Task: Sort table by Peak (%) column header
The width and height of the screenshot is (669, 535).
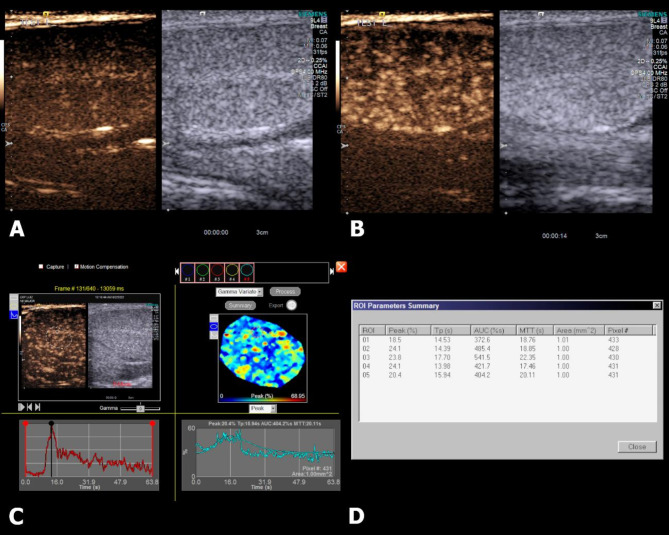Action: click(x=408, y=330)
